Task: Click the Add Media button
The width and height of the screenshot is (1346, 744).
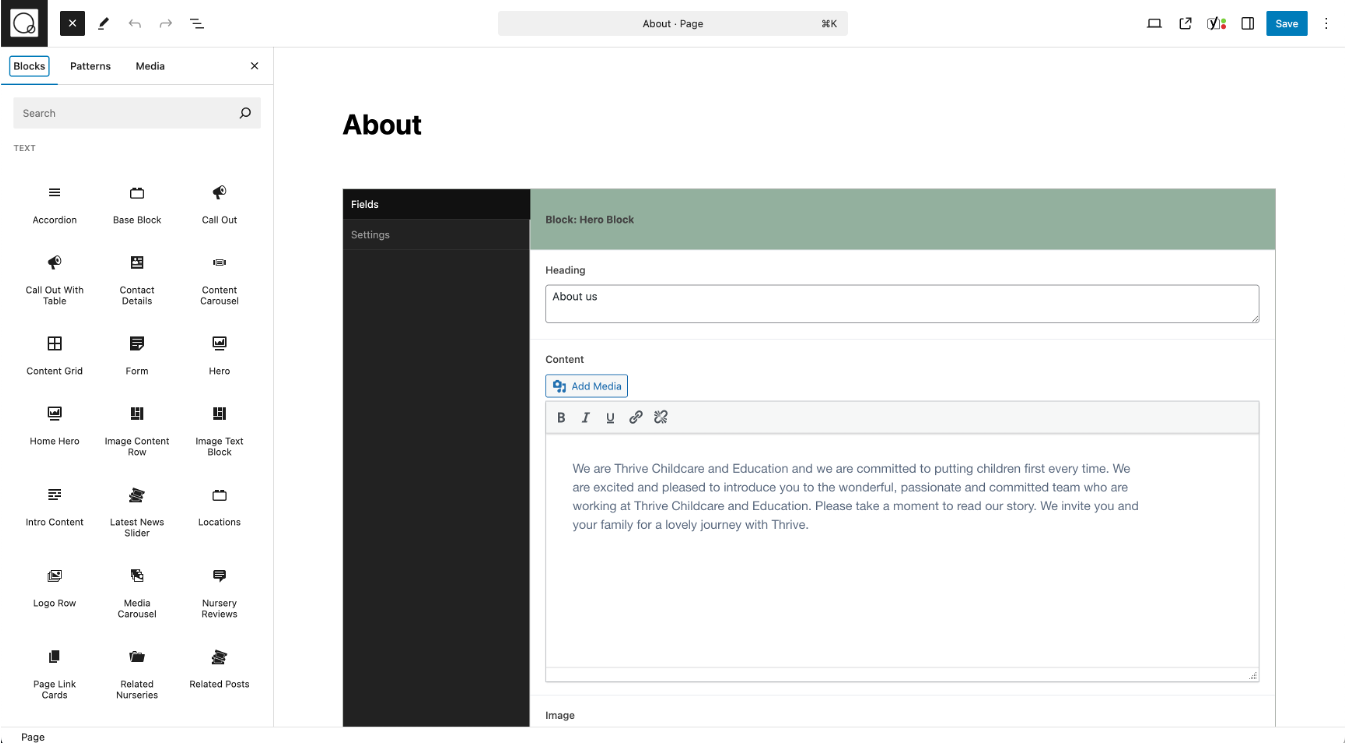Action: coord(586,386)
